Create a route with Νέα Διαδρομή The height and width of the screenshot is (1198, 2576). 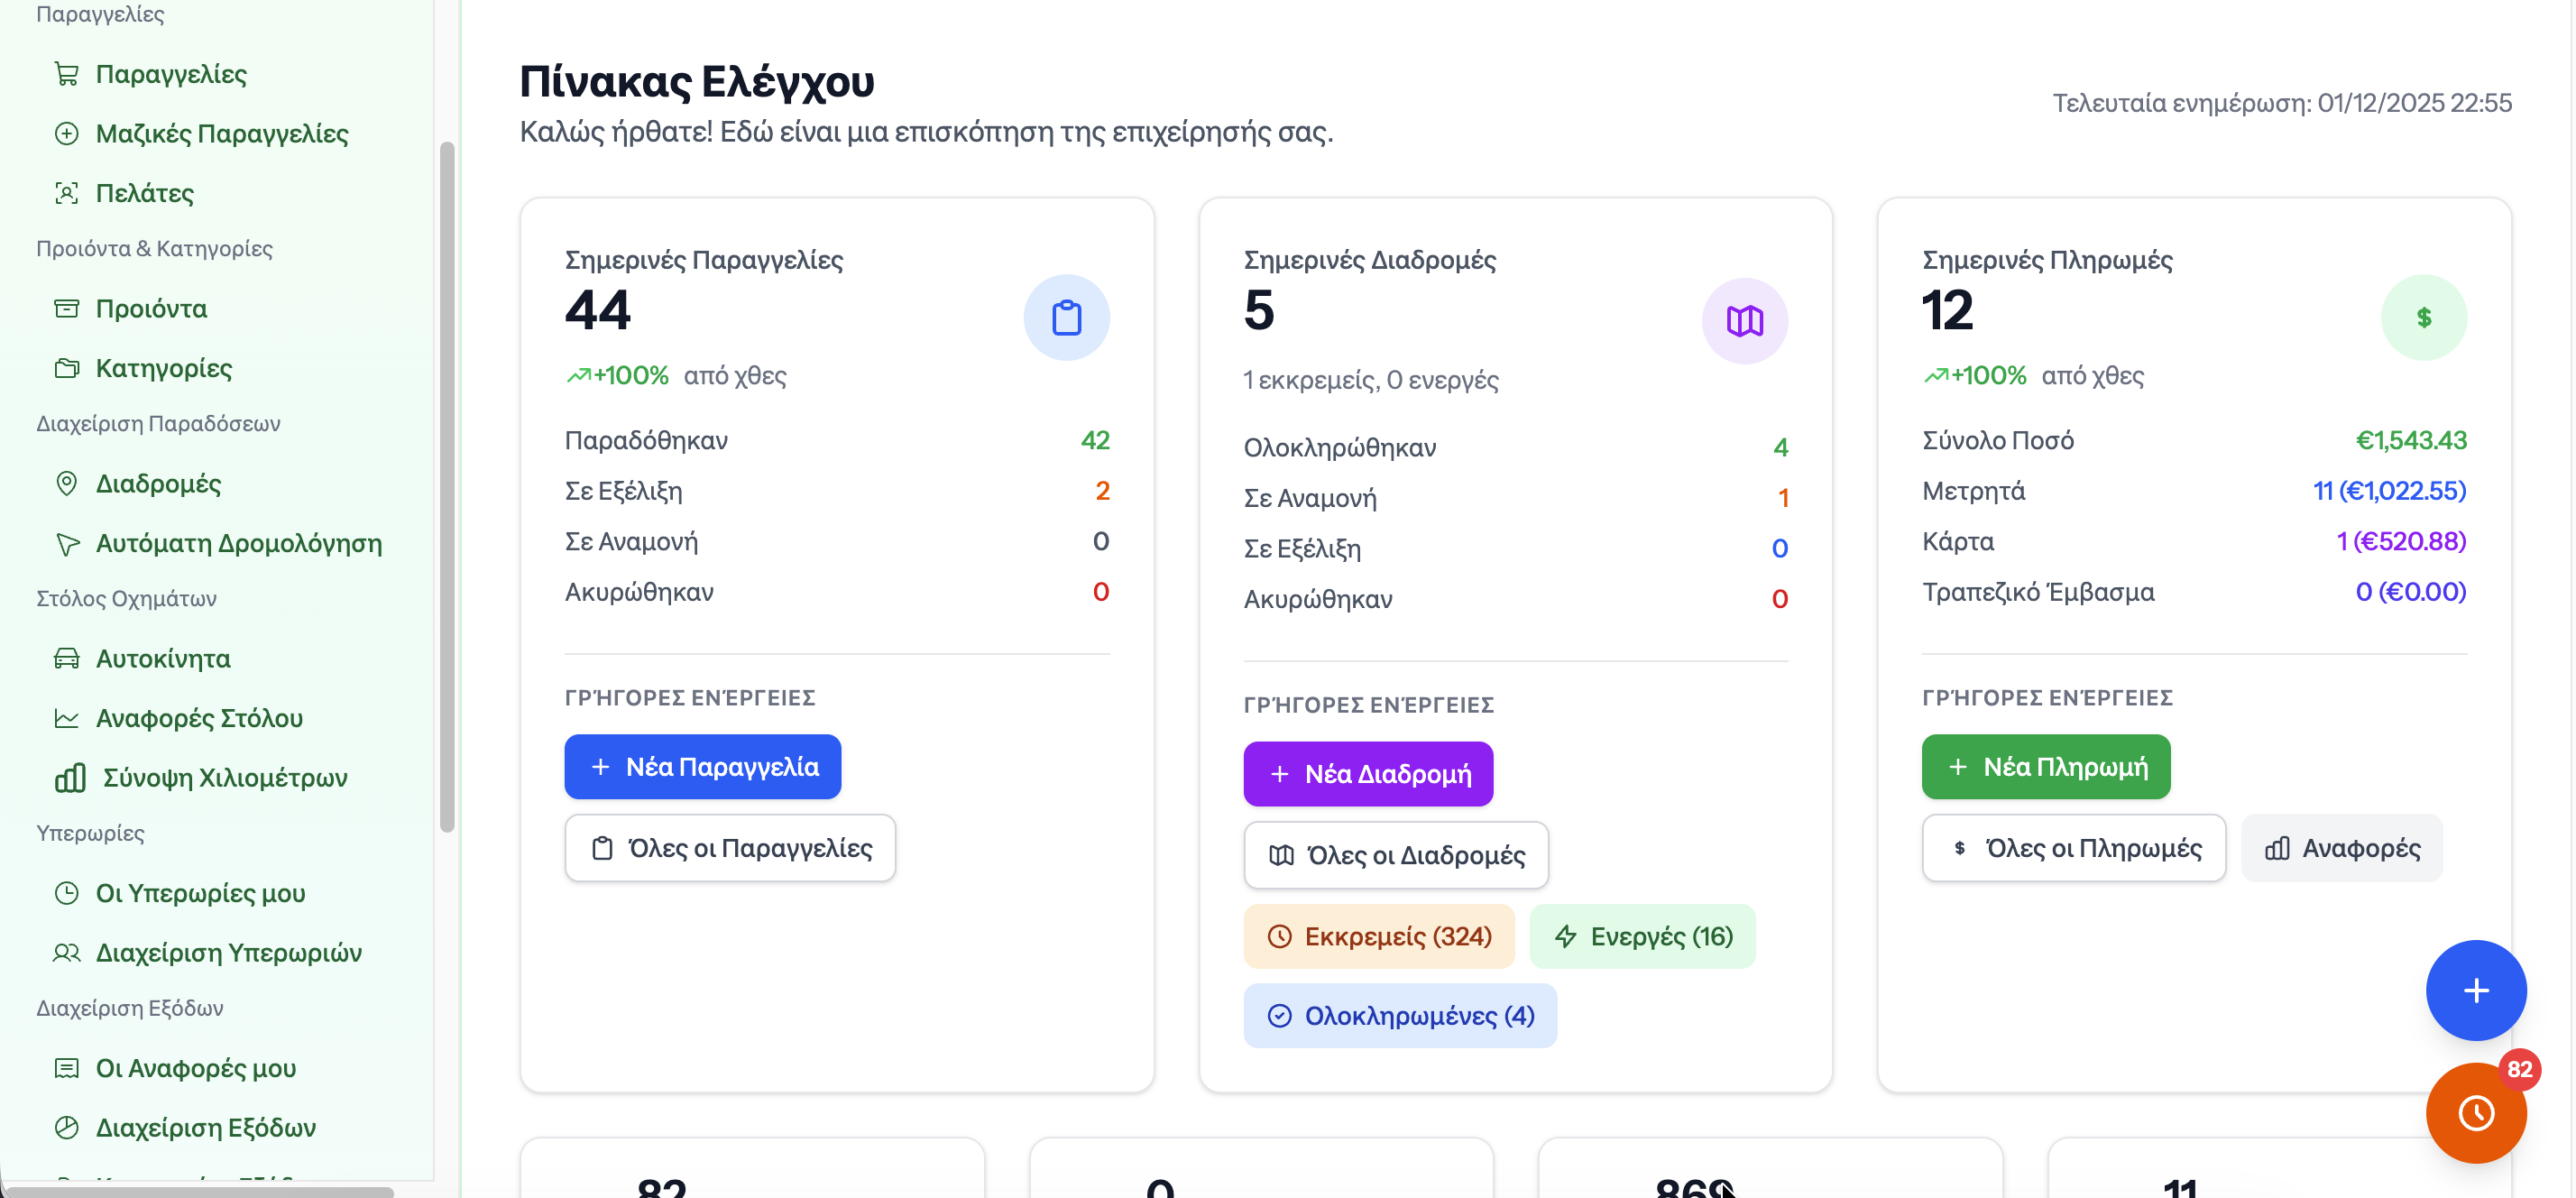click(1367, 773)
